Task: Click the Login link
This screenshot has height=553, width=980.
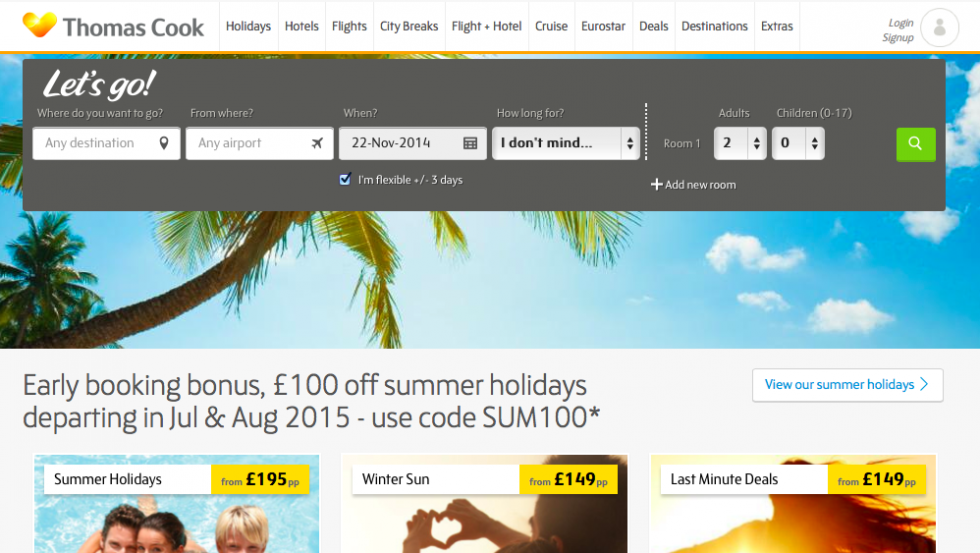Action: pos(901,22)
